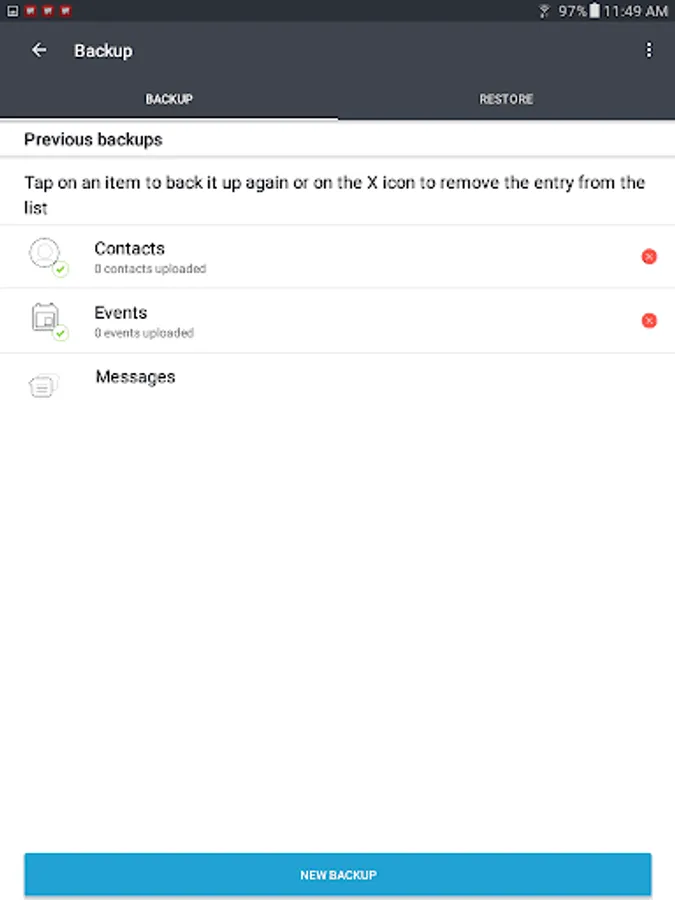The height and width of the screenshot is (900, 675).
Task: Select the Events list item label
Action: coord(121,312)
